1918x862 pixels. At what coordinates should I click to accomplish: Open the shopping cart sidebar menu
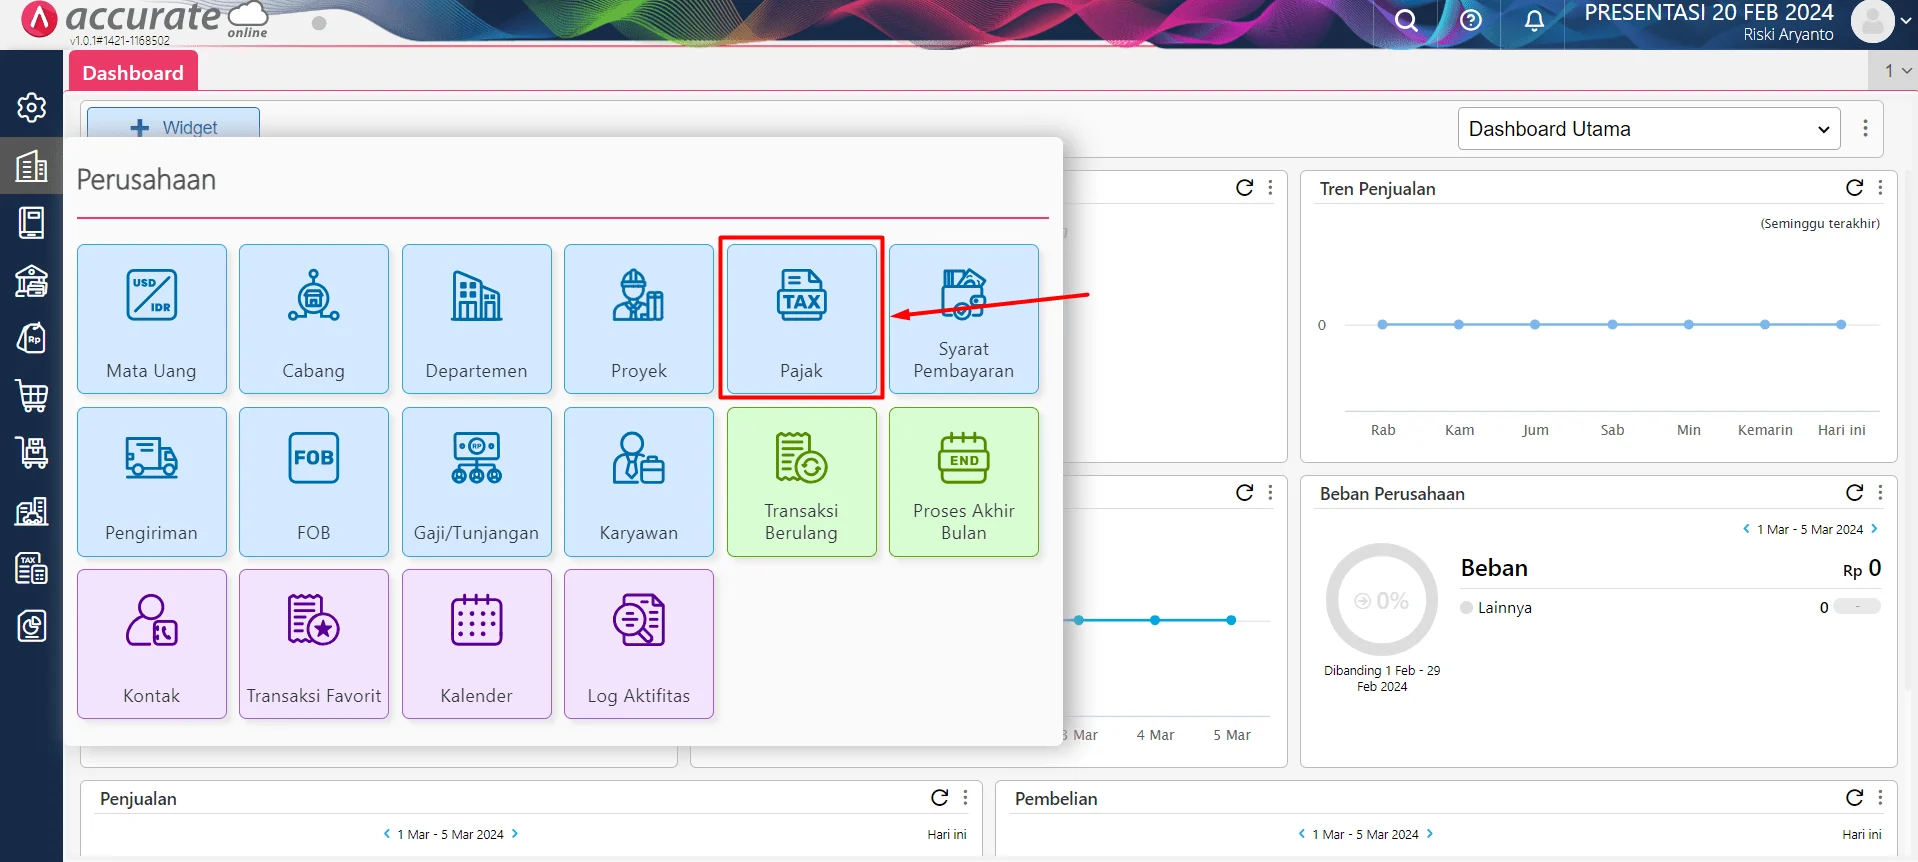(x=32, y=396)
